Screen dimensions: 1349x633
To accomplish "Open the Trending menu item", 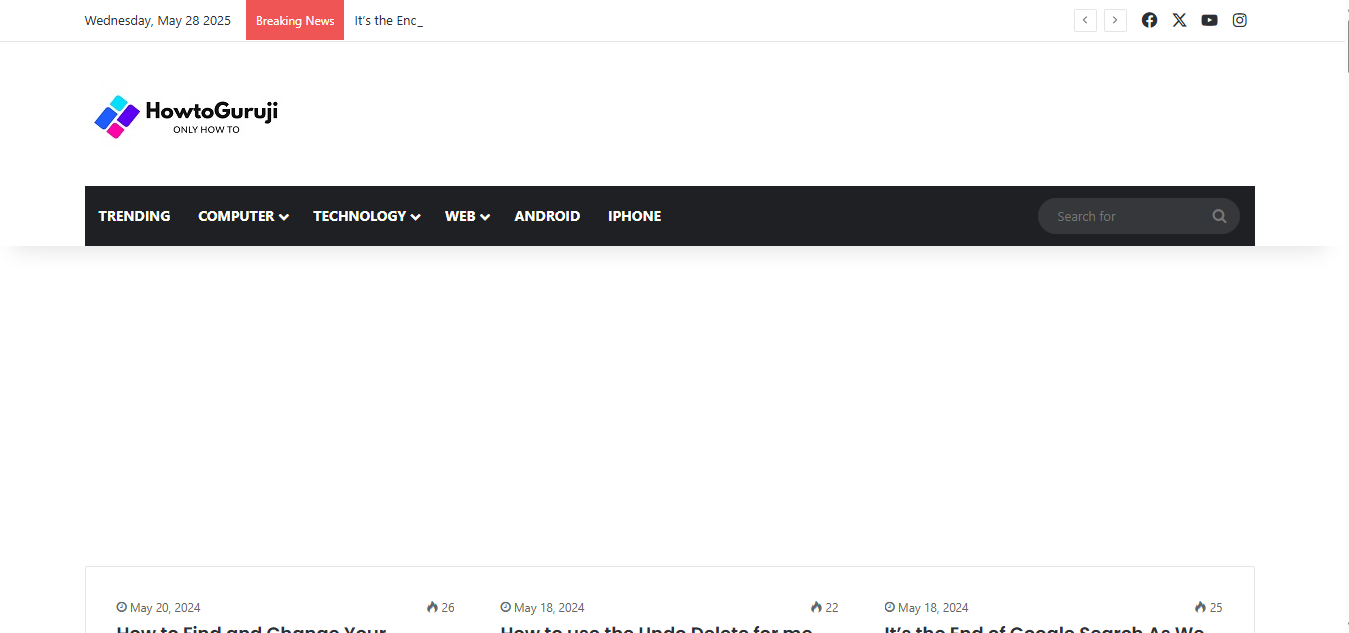I will [134, 216].
